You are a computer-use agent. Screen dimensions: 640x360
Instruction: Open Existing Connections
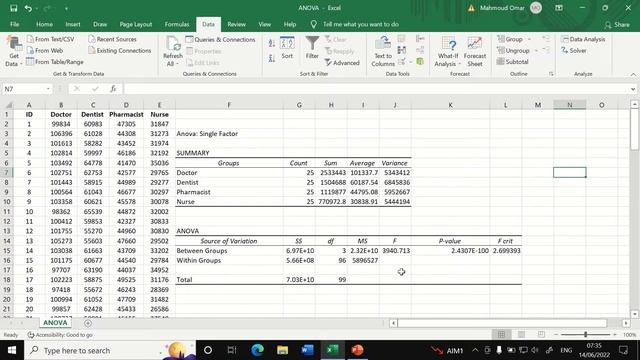120,51
